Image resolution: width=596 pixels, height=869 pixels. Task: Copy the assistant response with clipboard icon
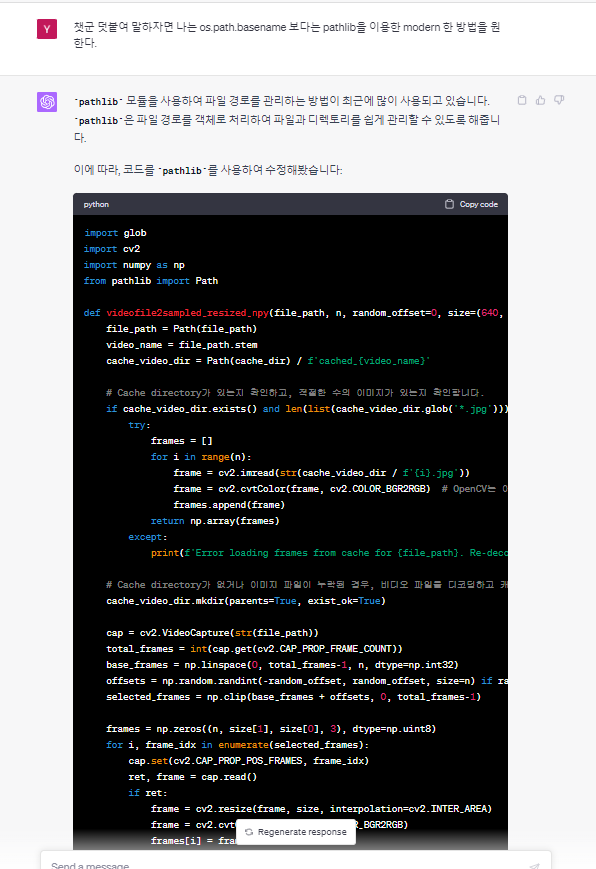coord(522,100)
